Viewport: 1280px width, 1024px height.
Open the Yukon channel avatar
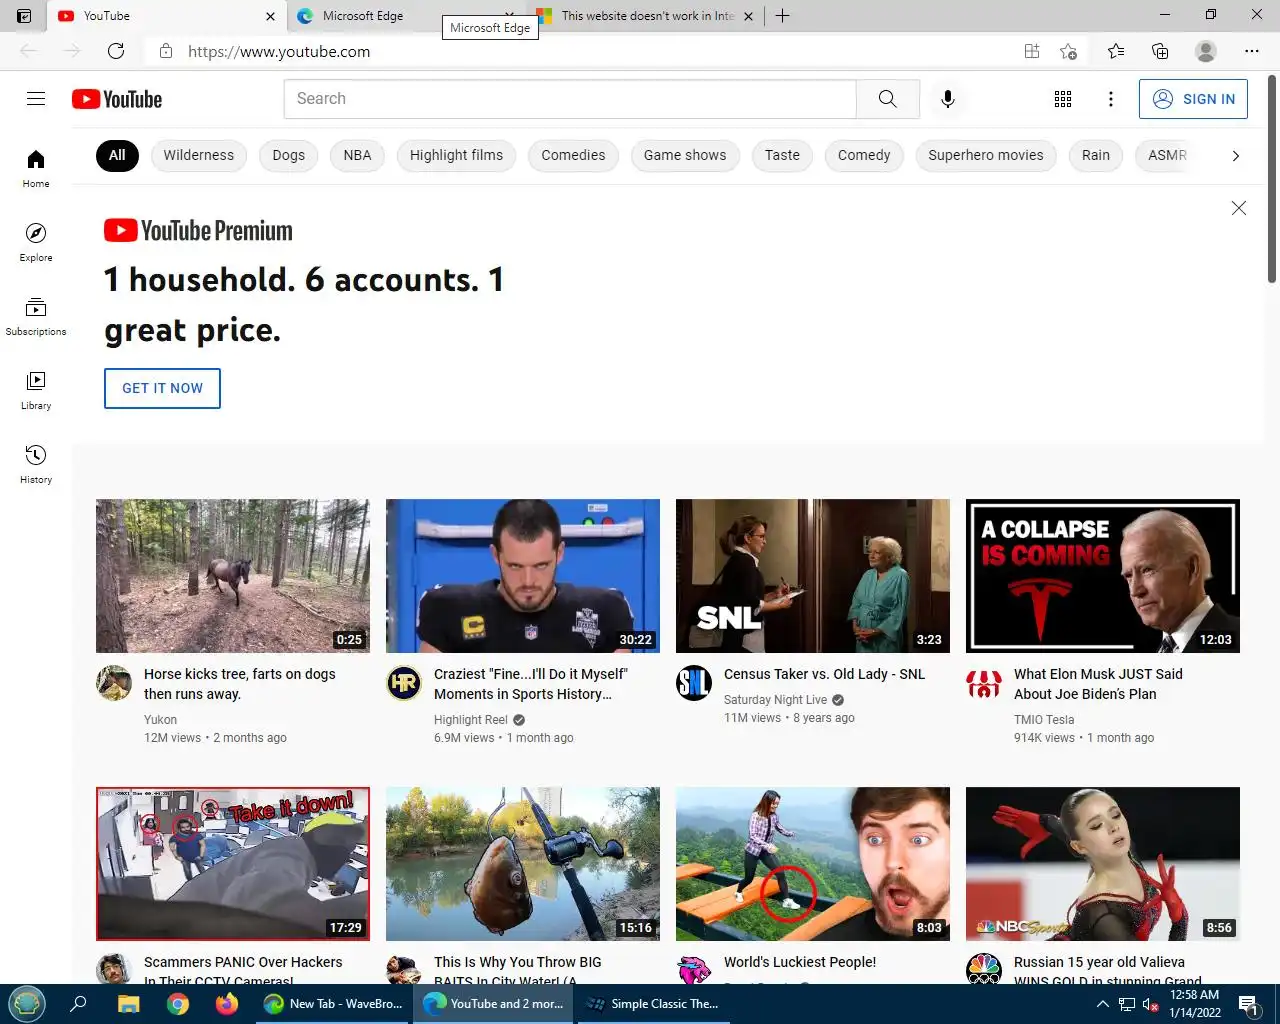[x=114, y=683]
